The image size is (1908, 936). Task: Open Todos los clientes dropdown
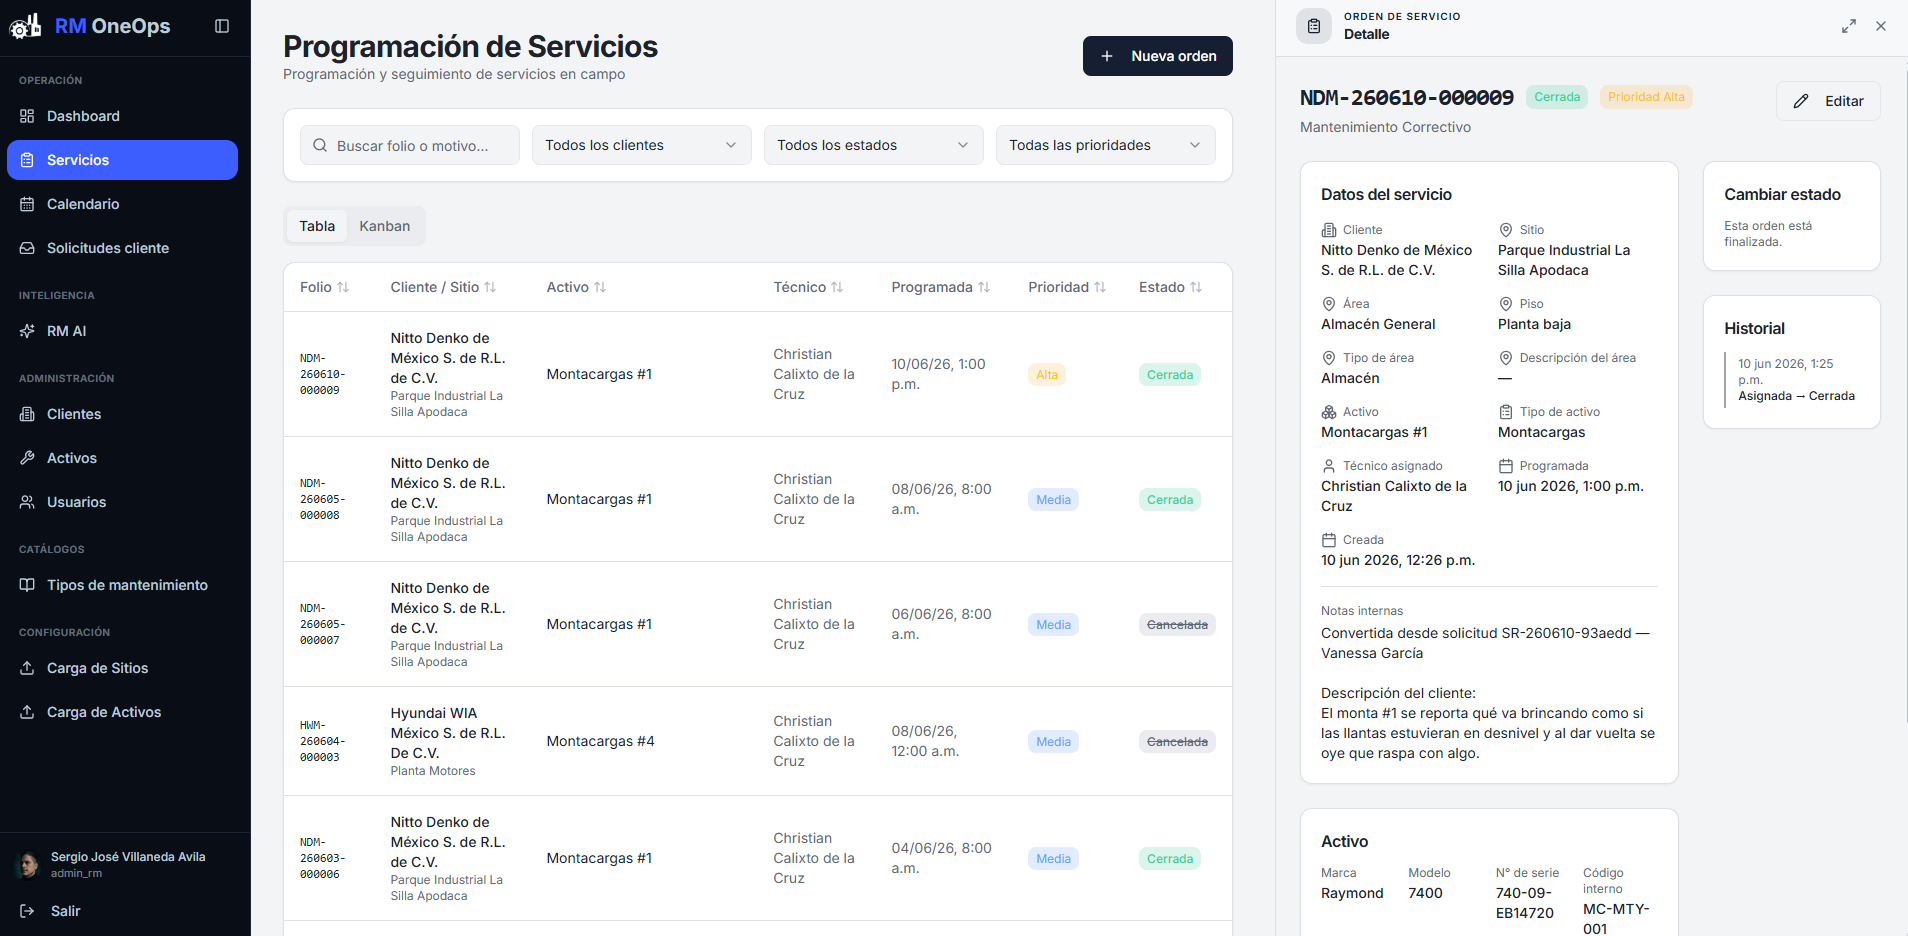click(x=642, y=145)
